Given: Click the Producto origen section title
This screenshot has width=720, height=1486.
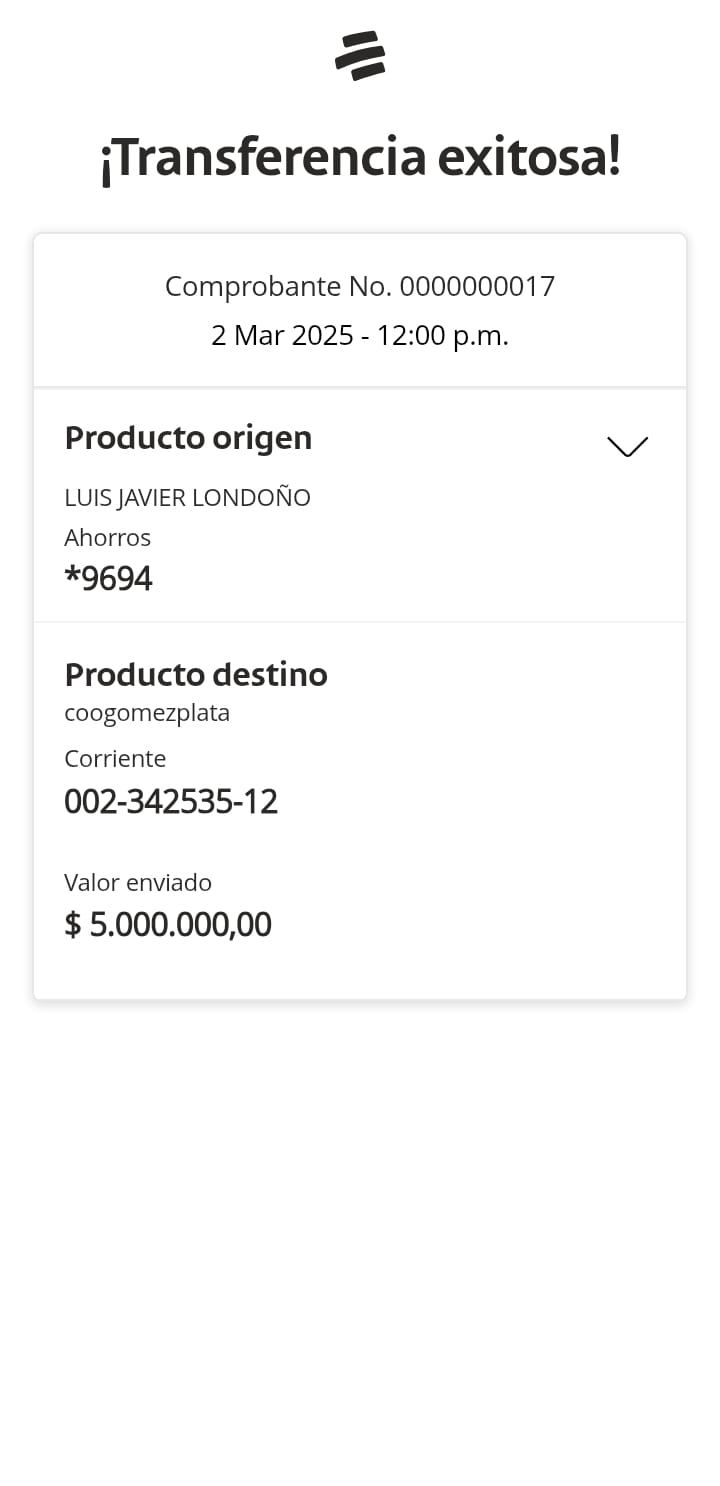Looking at the screenshot, I should coord(188,438).
